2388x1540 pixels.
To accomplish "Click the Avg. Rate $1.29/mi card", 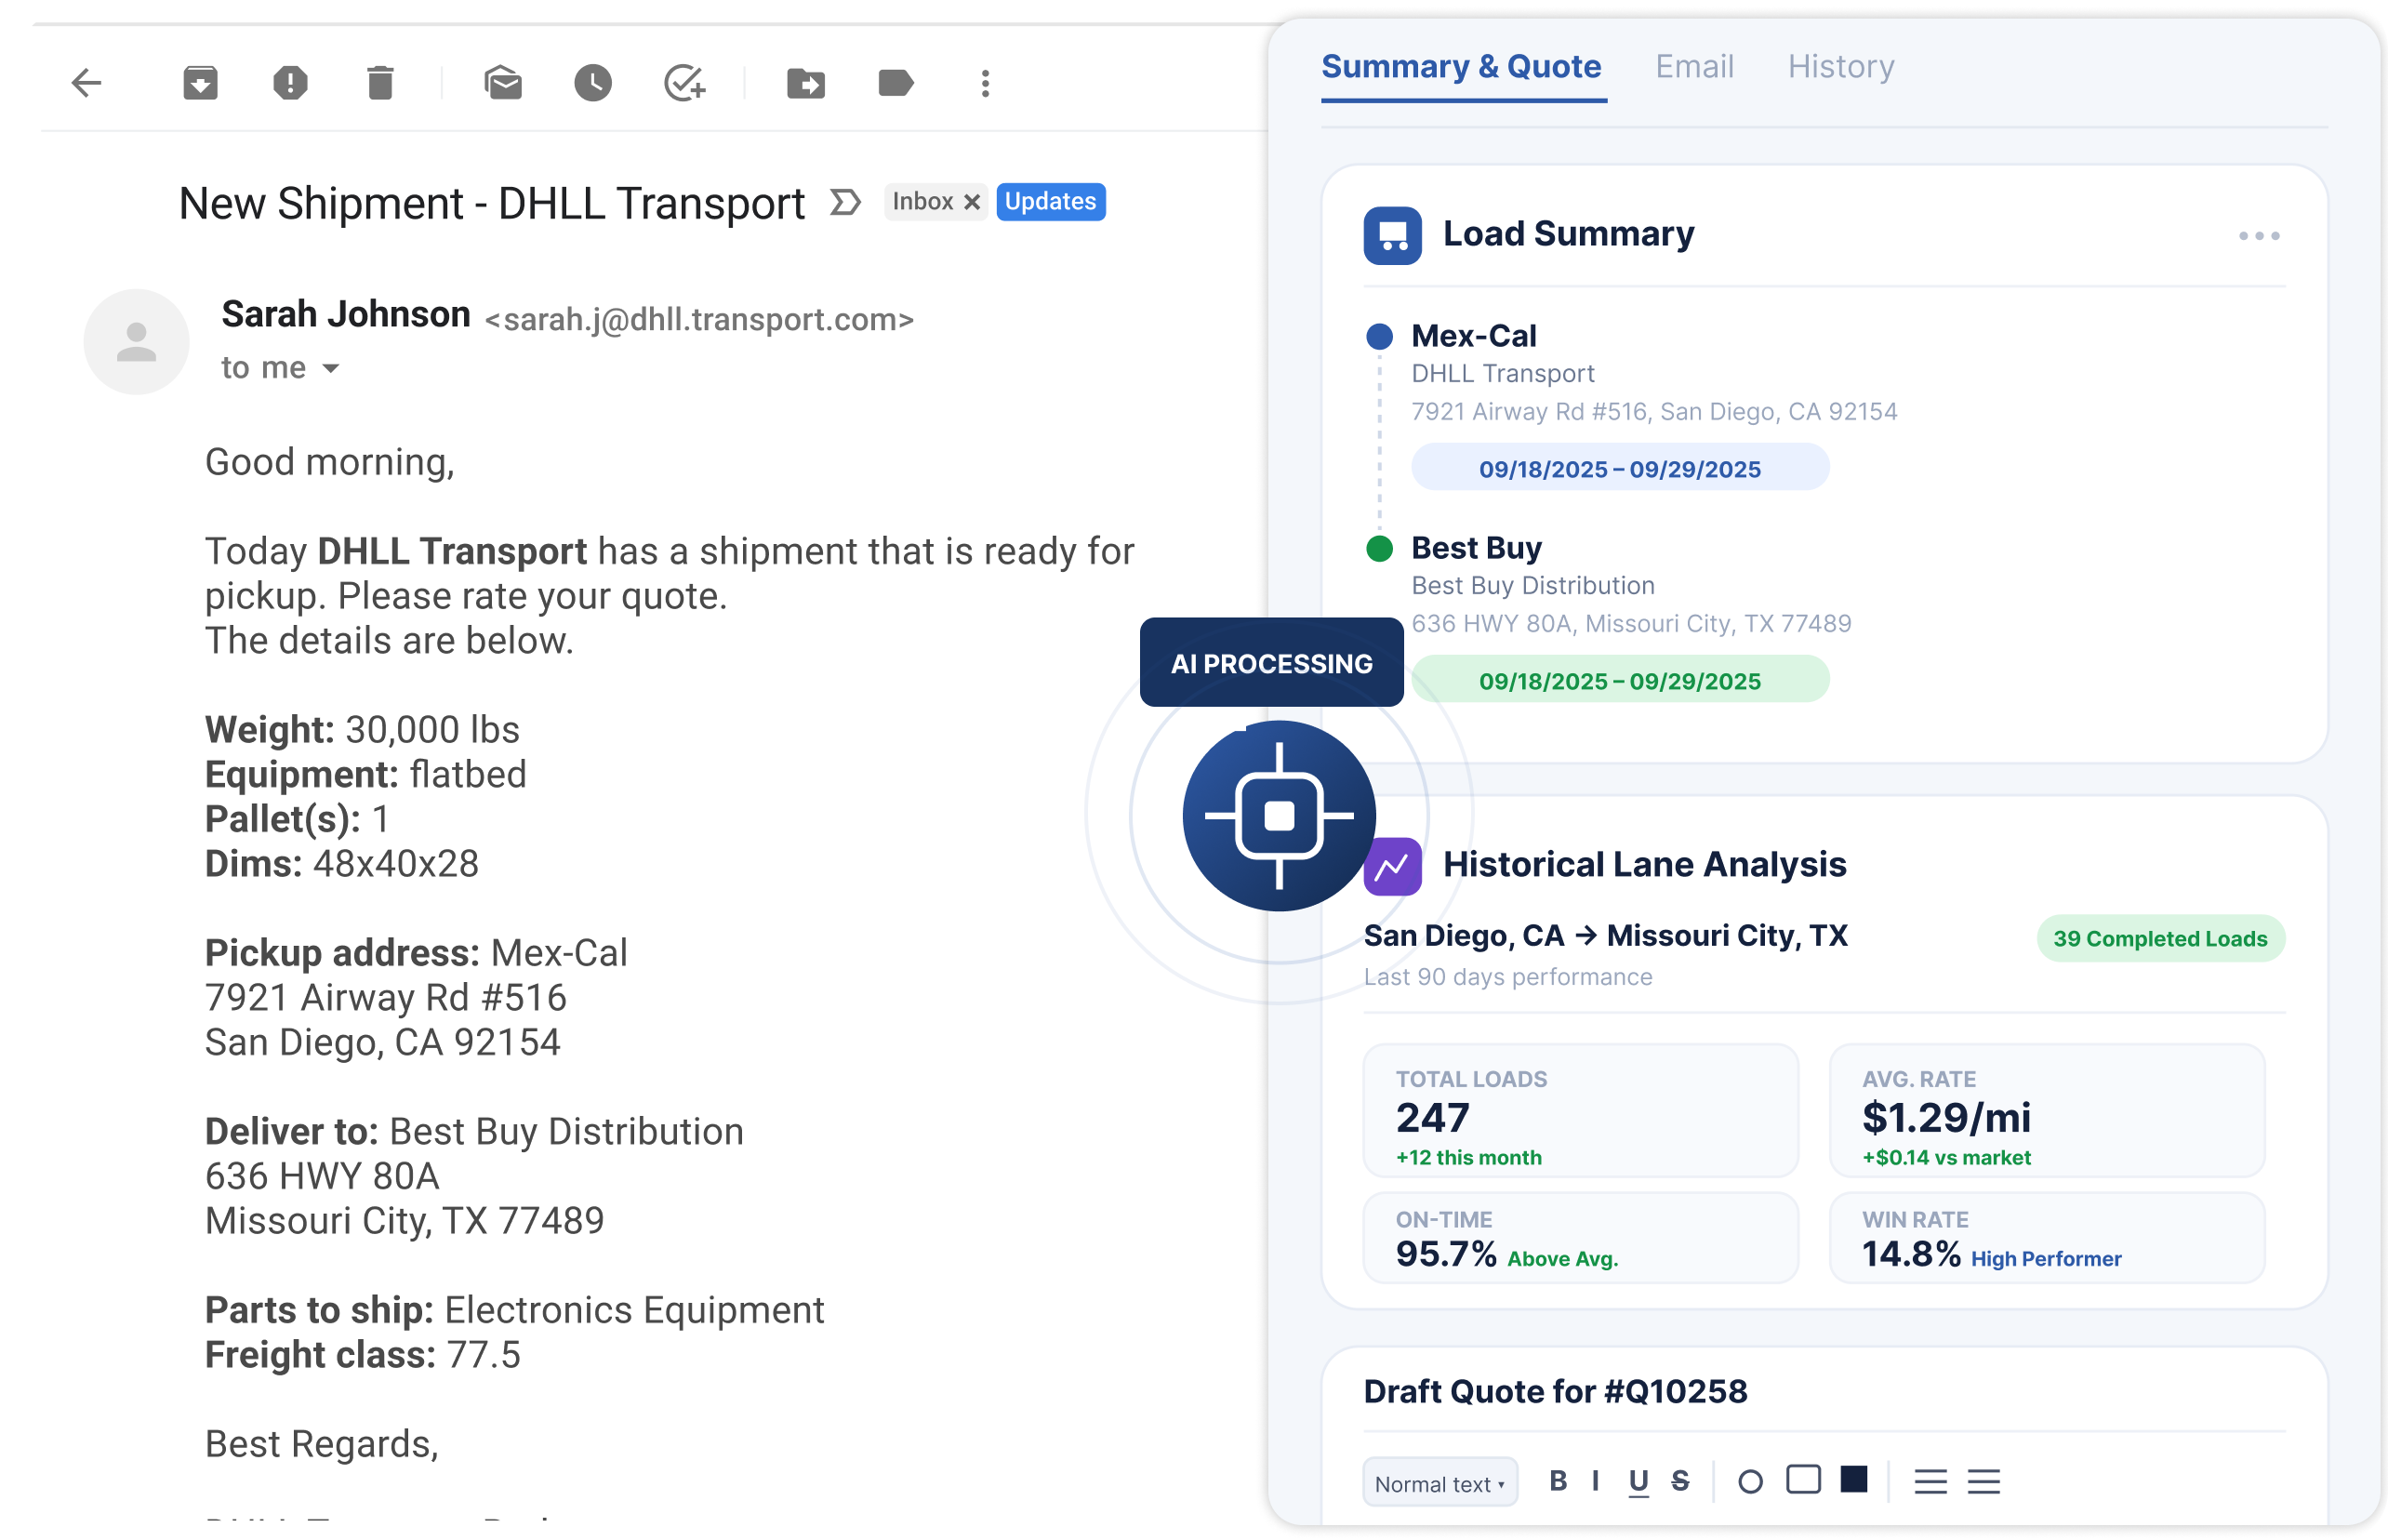I will pos(2047,1111).
